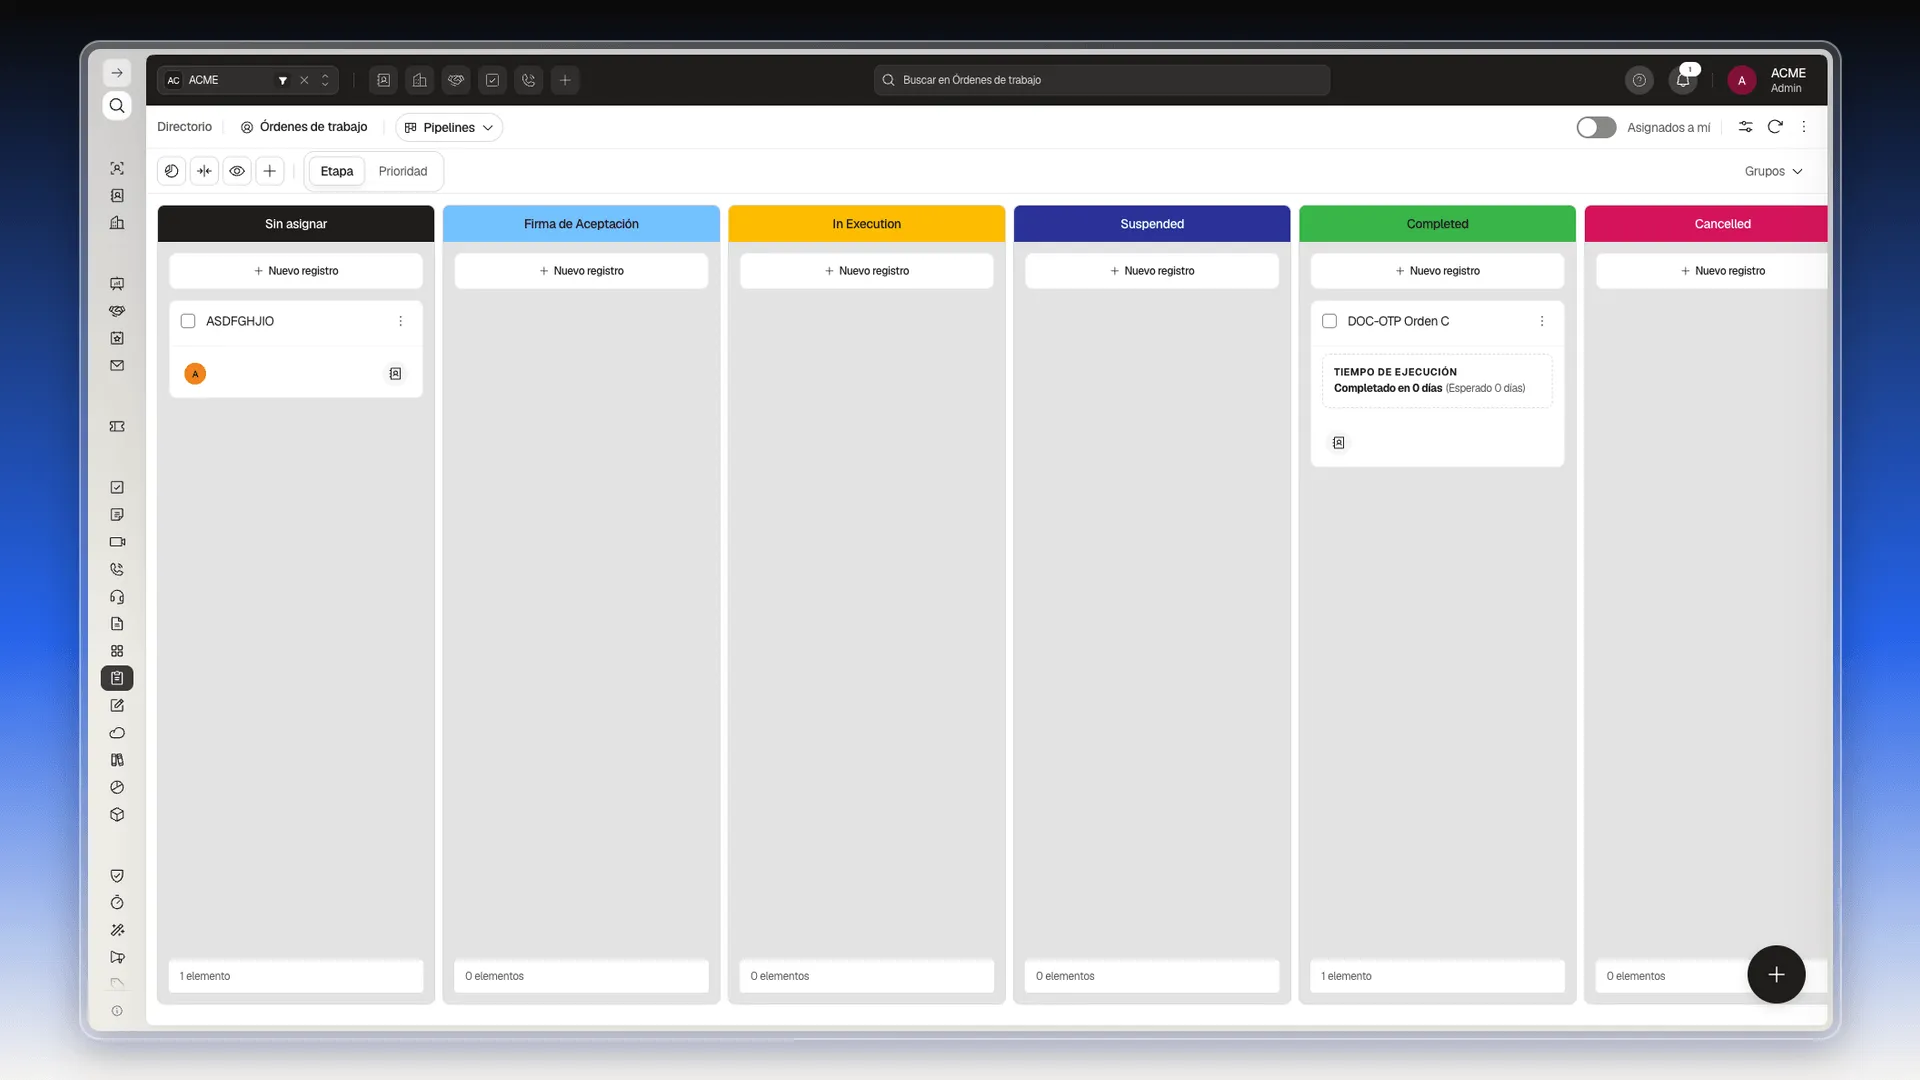The width and height of the screenshot is (1920, 1080).
Task: Open the Grupos dropdown
Action: click(1773, 171)
